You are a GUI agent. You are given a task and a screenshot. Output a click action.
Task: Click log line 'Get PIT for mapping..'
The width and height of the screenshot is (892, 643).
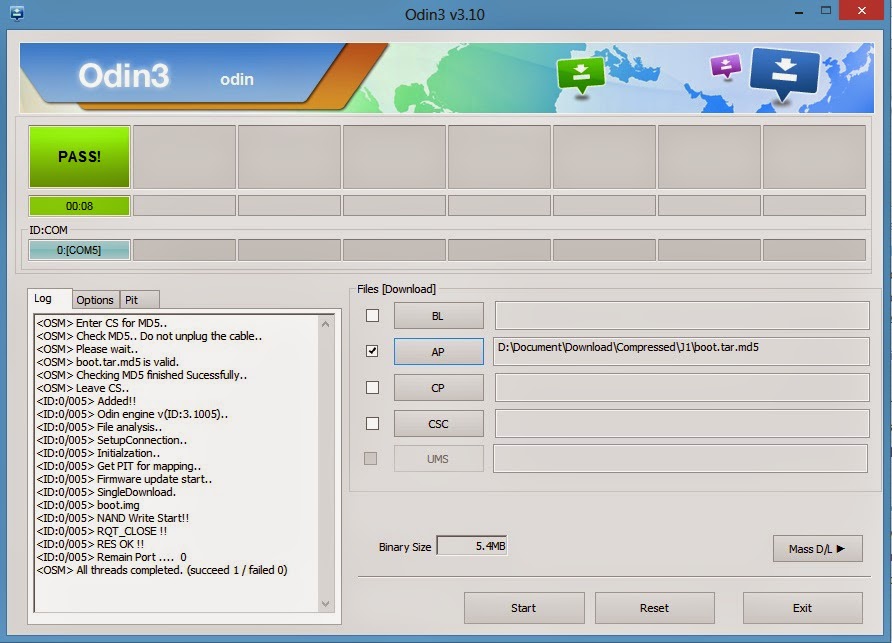(x=119, y=466)
